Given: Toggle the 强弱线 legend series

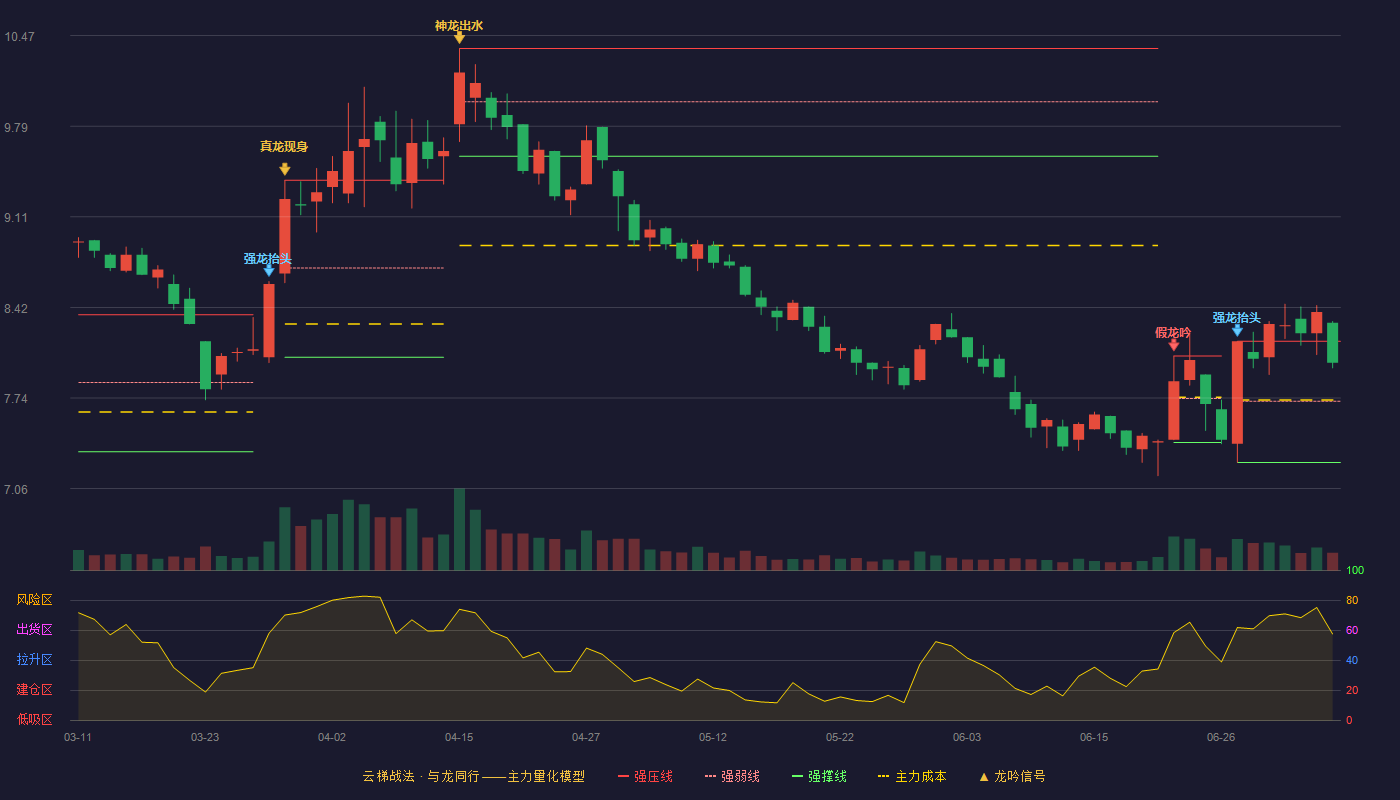Looking at the screenshot, I should (x=732, y=776).
